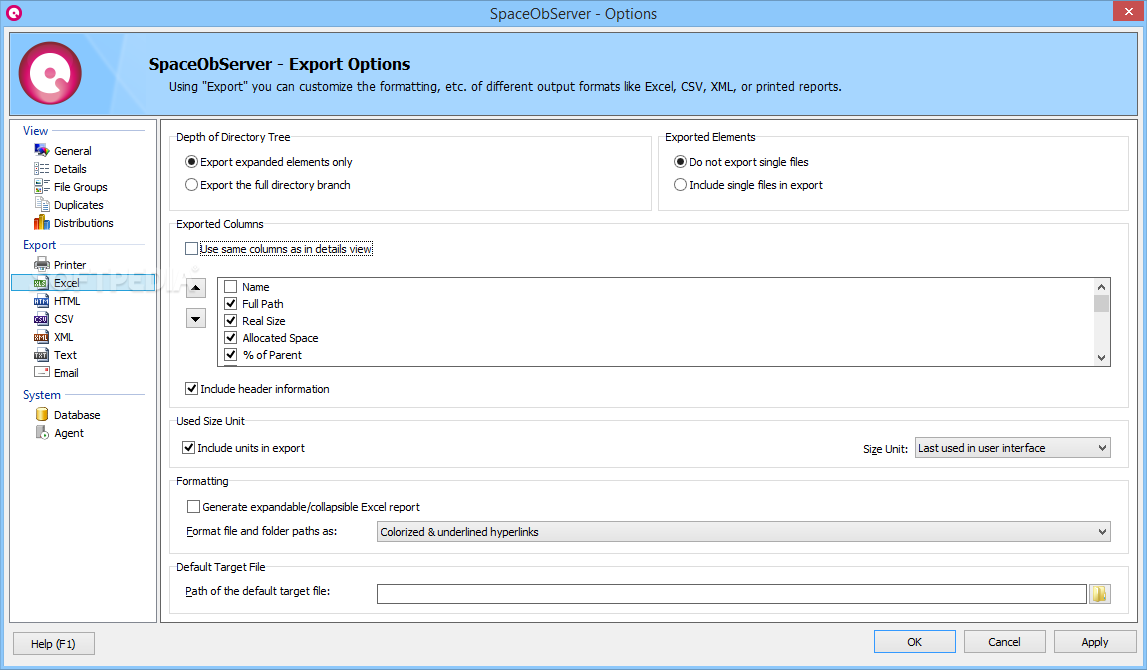Viewport: 1147px width, 670px height.
Task: Open Help (F1)
Action: coord(53,644)
